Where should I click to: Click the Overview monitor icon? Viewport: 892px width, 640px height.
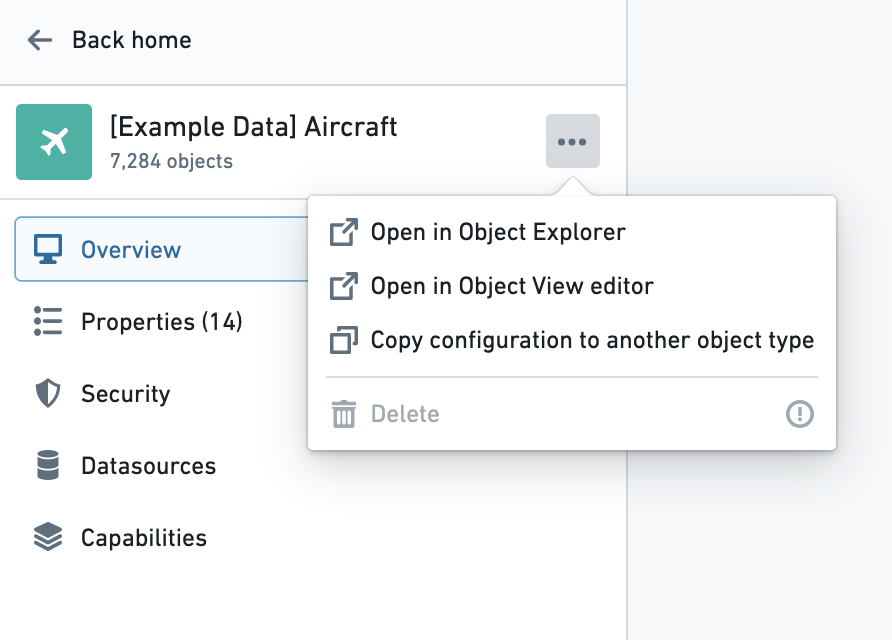click(48, 249)
